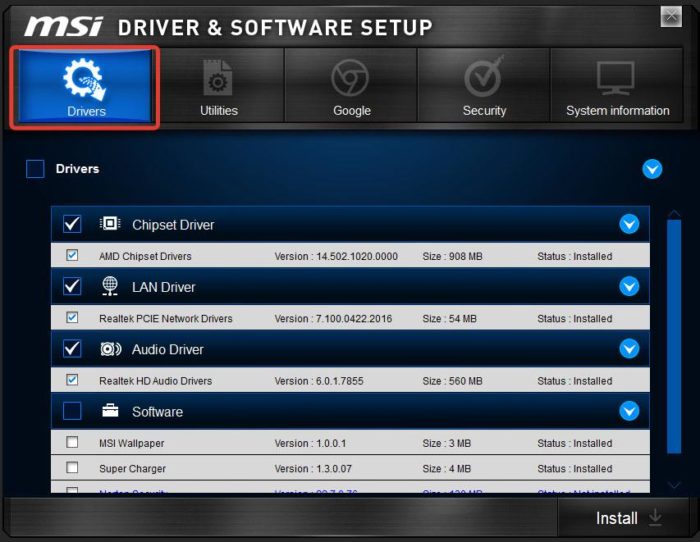The image size is (700, 542).
Task: Collapse the Audio Driver section
Action: coord(629,349)
